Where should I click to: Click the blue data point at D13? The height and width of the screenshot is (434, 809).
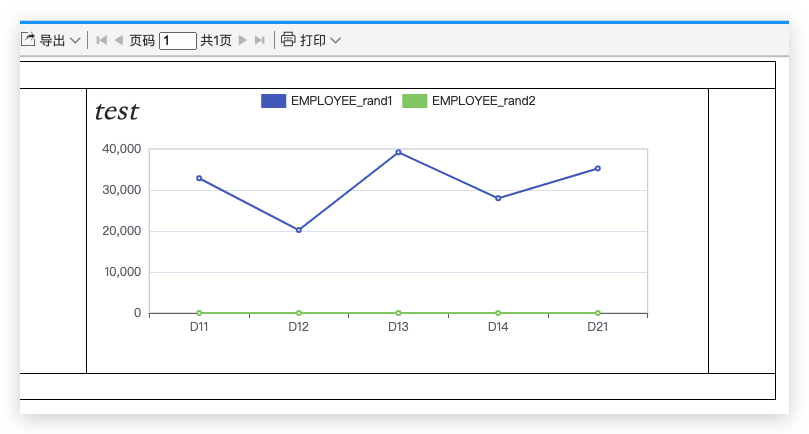click(398, 152)
